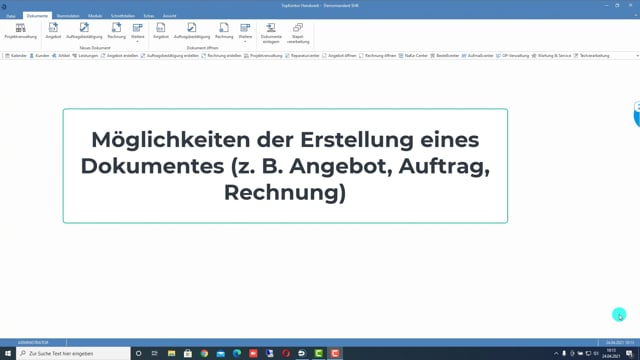
Task: Open Bestellcenter shortcut
Action: [444, 56]
